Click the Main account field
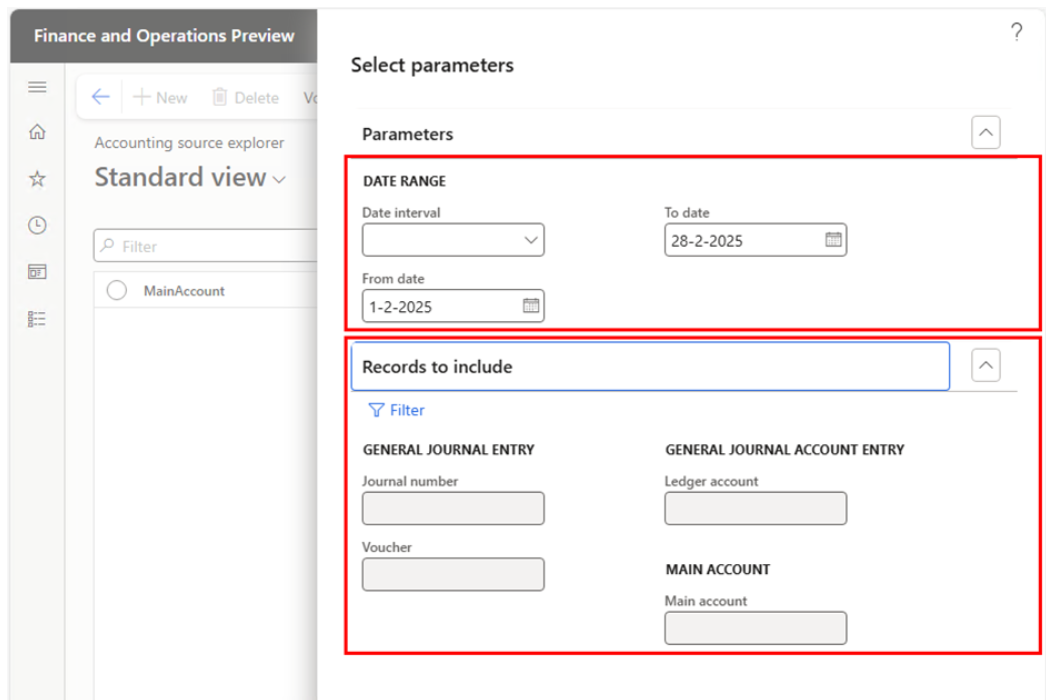 point(756,628)
